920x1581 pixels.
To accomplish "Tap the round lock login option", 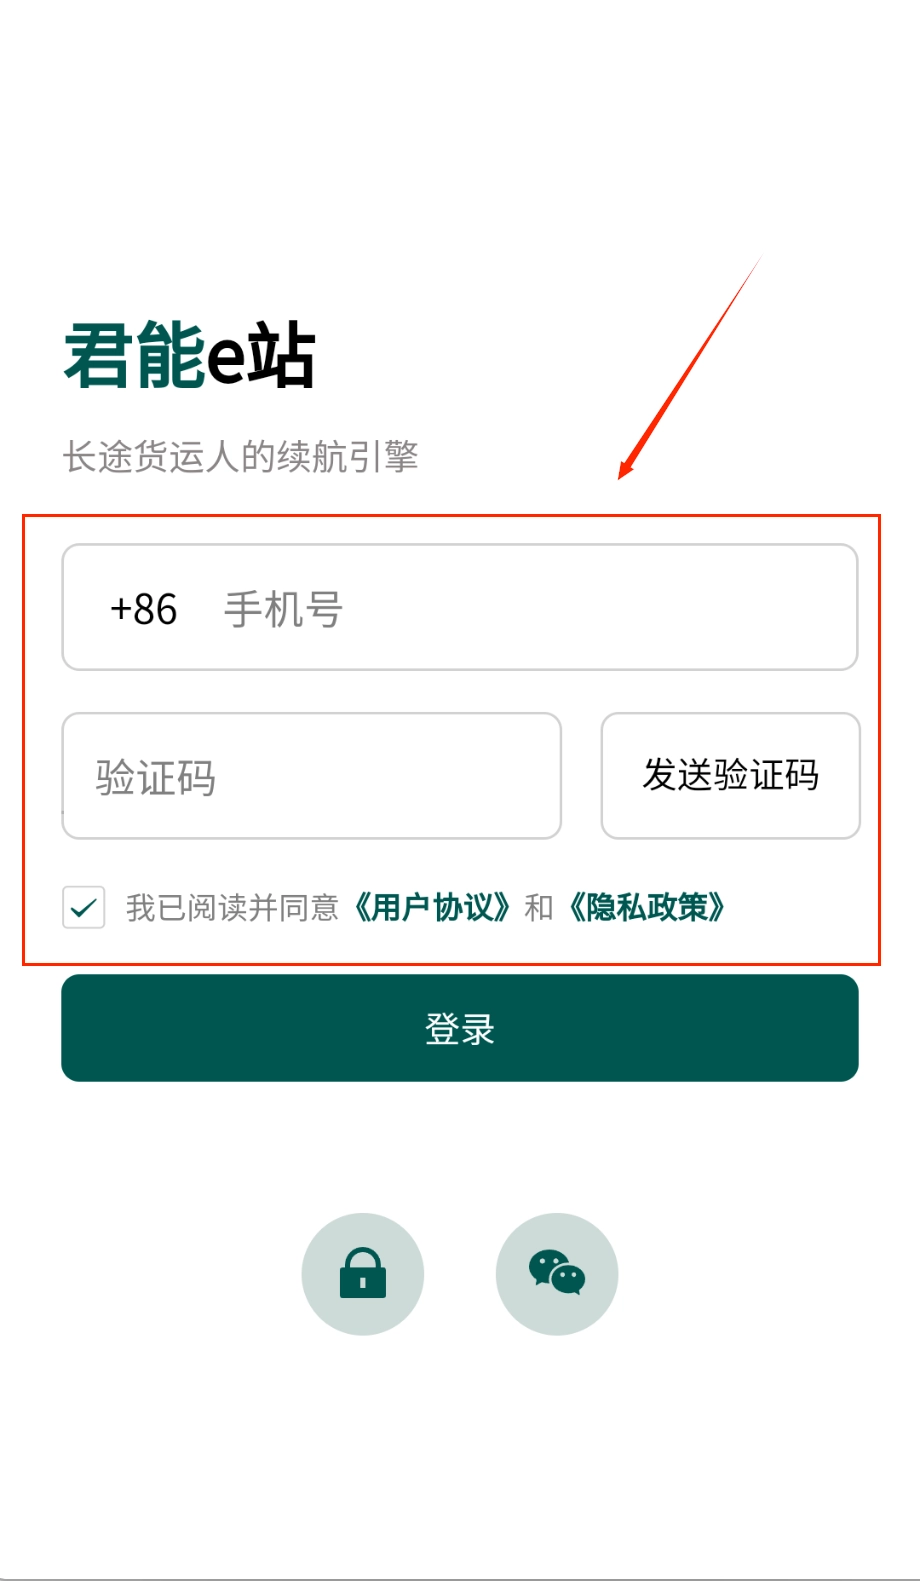I will pos(362,1273).
